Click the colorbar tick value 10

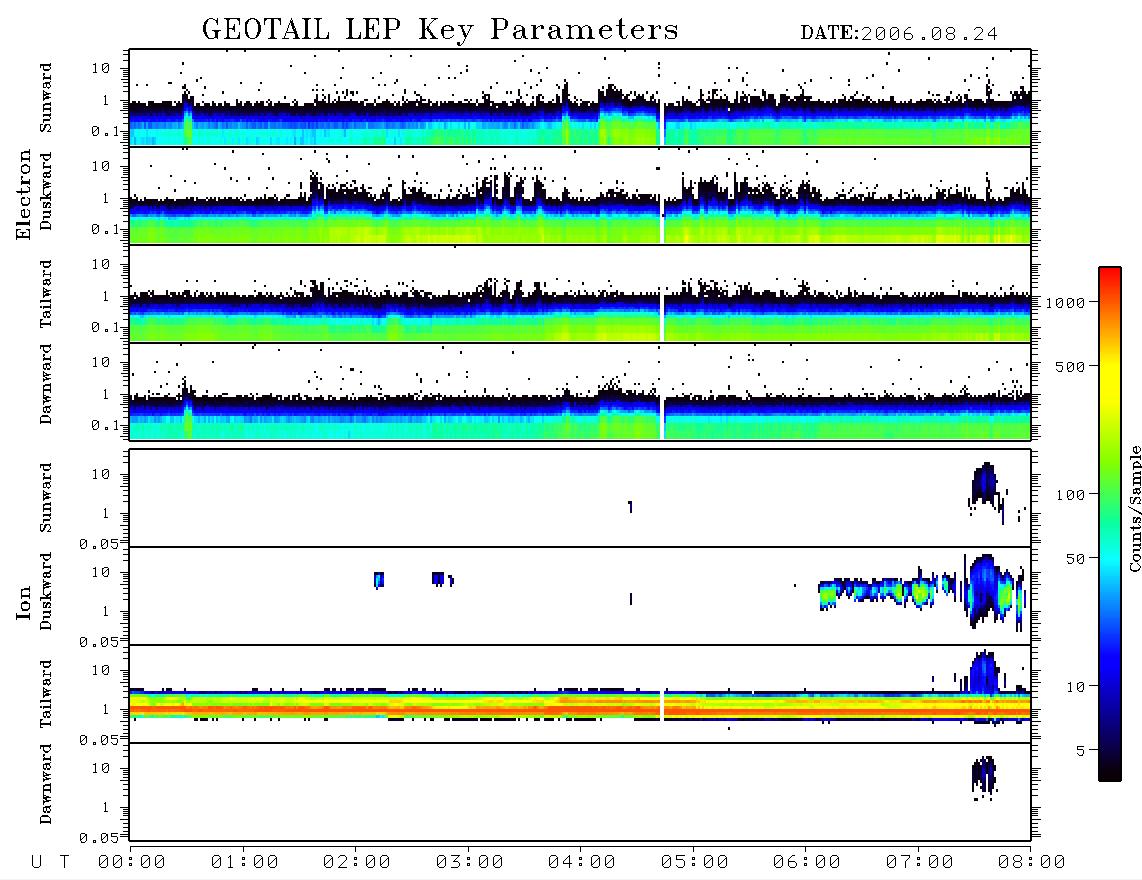(x=1075, y=687)
